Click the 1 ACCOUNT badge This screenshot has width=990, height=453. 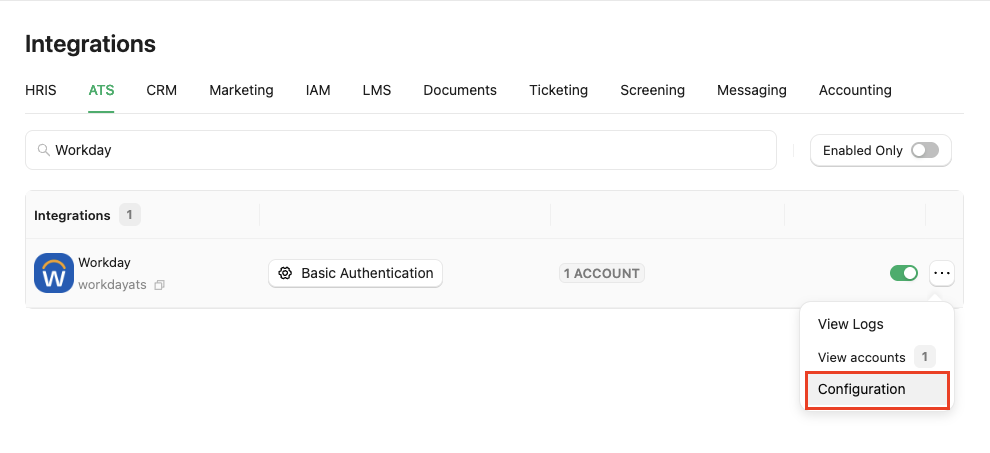click(602, 274)
